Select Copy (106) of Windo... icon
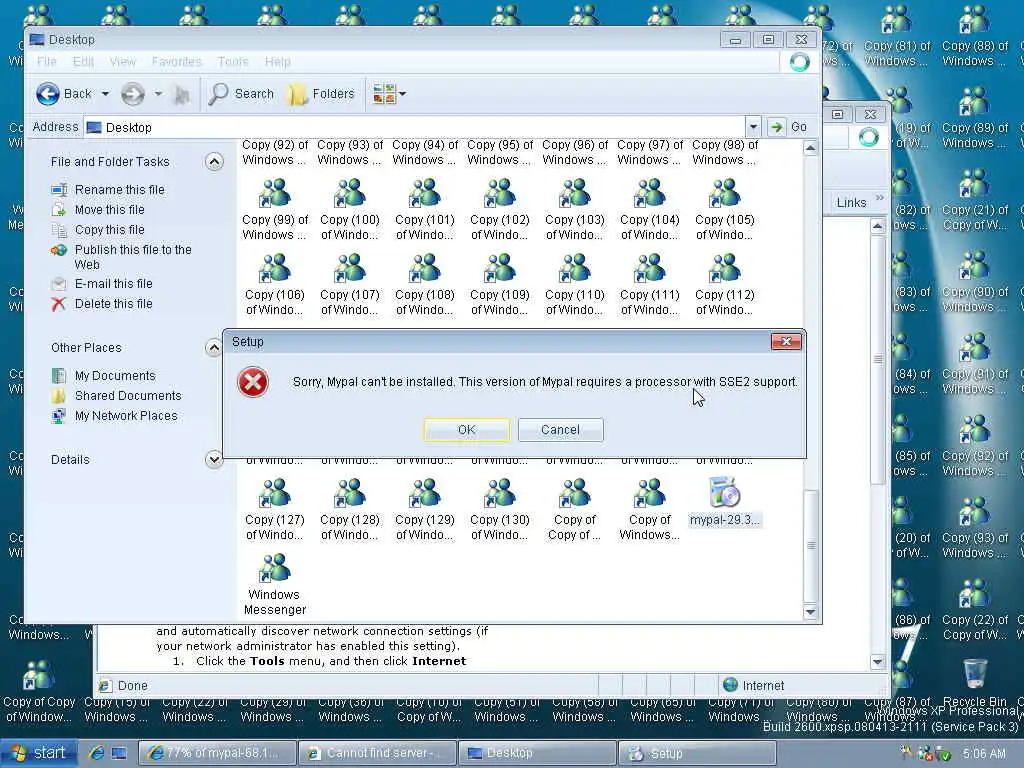The width and height of the screenshot is (1024, 768). point(274,284)
